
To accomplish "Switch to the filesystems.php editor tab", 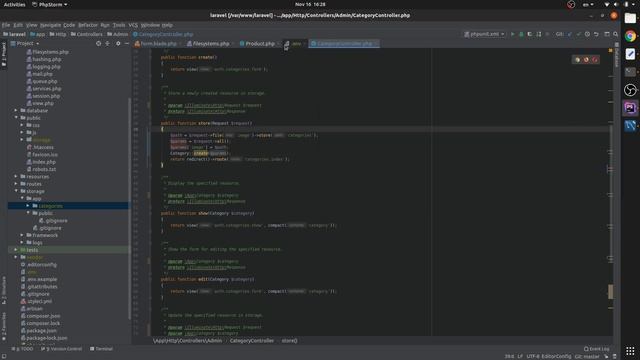I will (210, 43).
